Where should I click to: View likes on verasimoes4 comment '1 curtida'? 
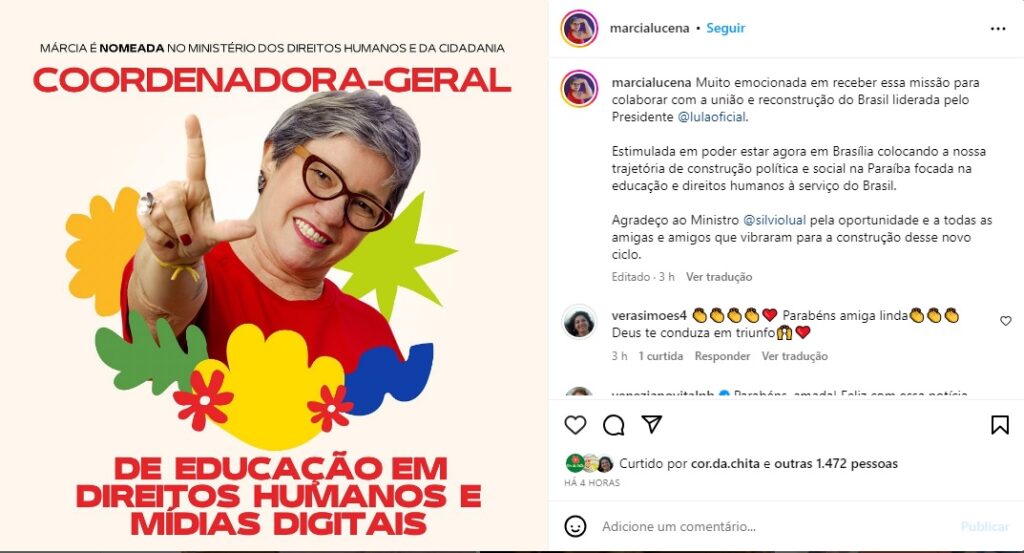[x=661, y=356]
